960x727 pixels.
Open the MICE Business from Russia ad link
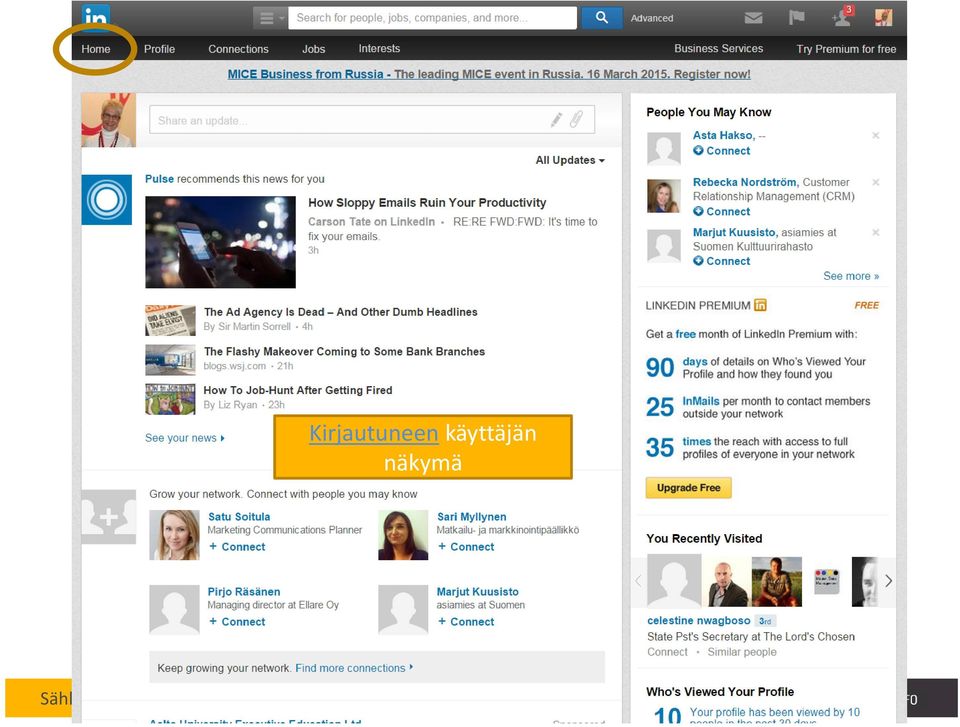coord(489,74)
